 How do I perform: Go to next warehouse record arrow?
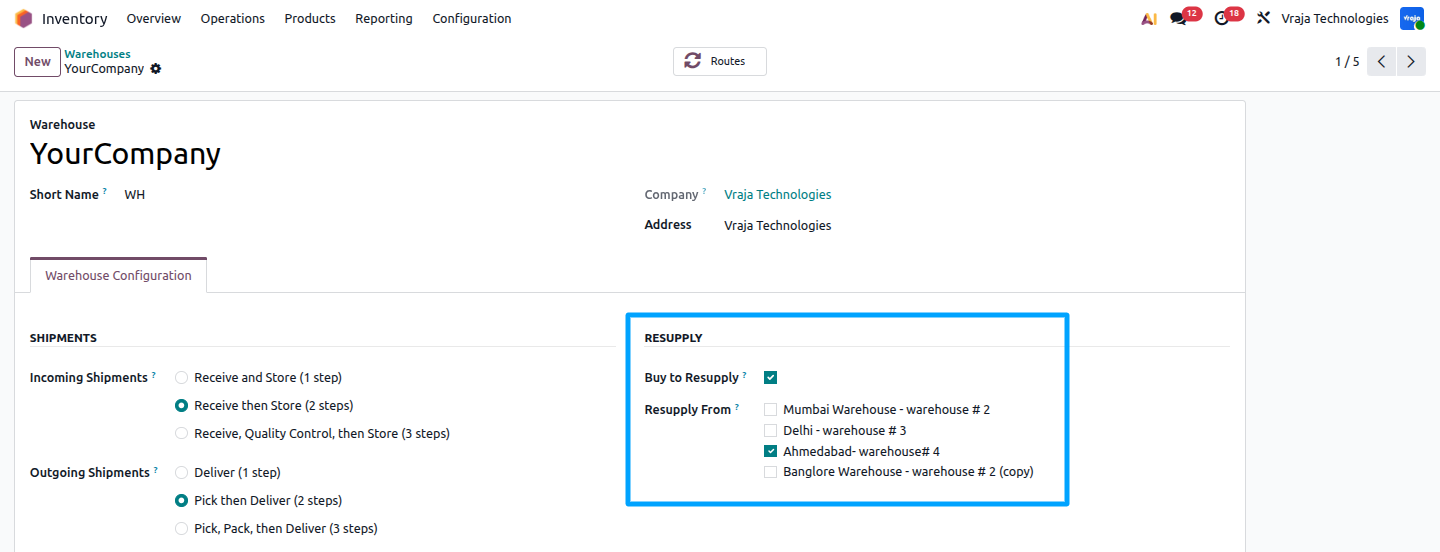[x=1411, y=62]
